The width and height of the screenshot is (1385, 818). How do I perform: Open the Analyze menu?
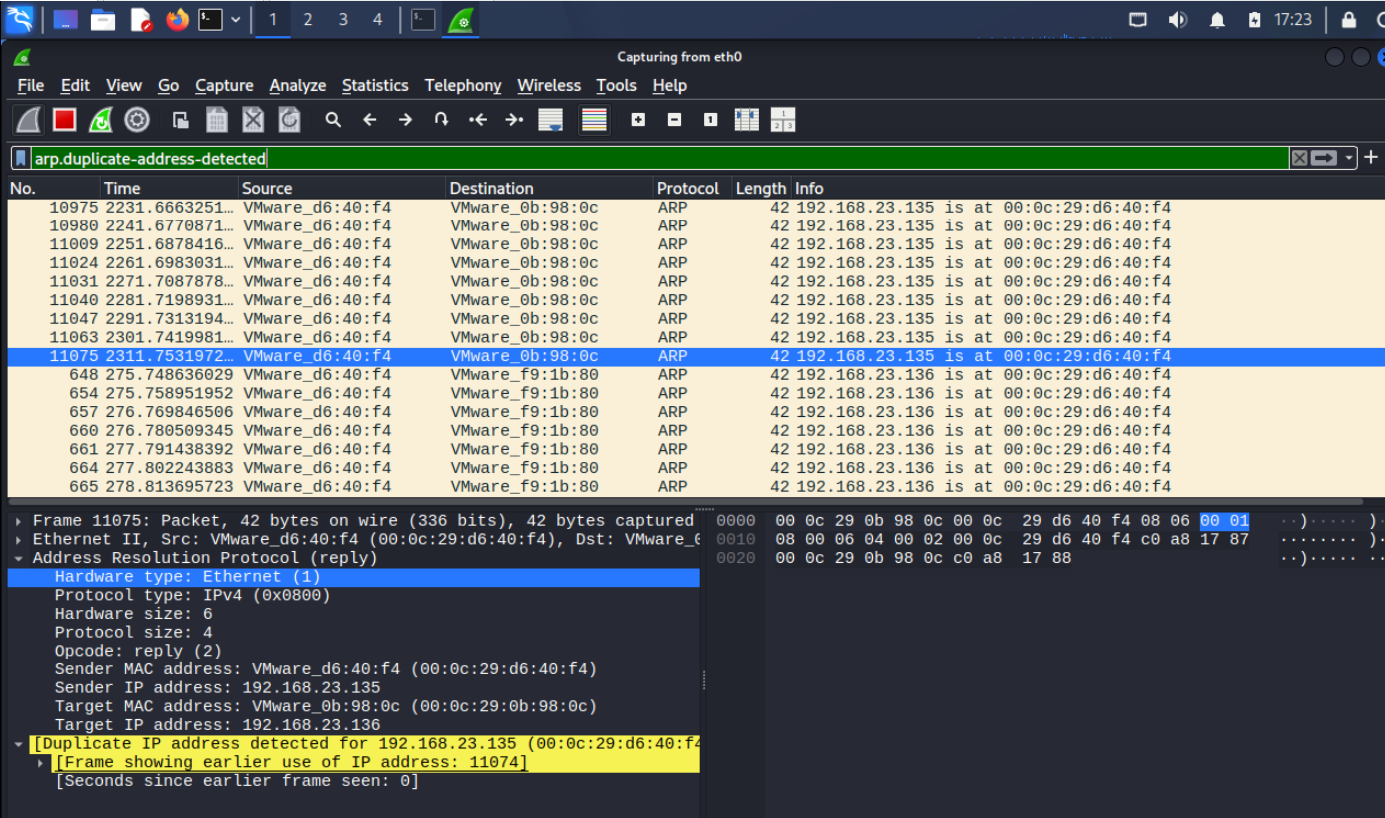click(298, 86)
